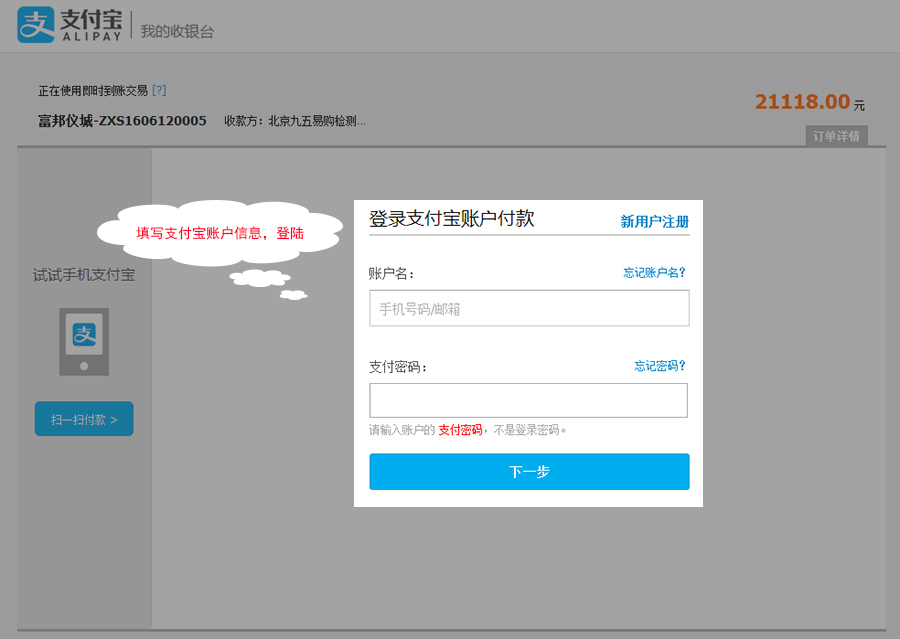Click the [?] help link

point(159,90)
